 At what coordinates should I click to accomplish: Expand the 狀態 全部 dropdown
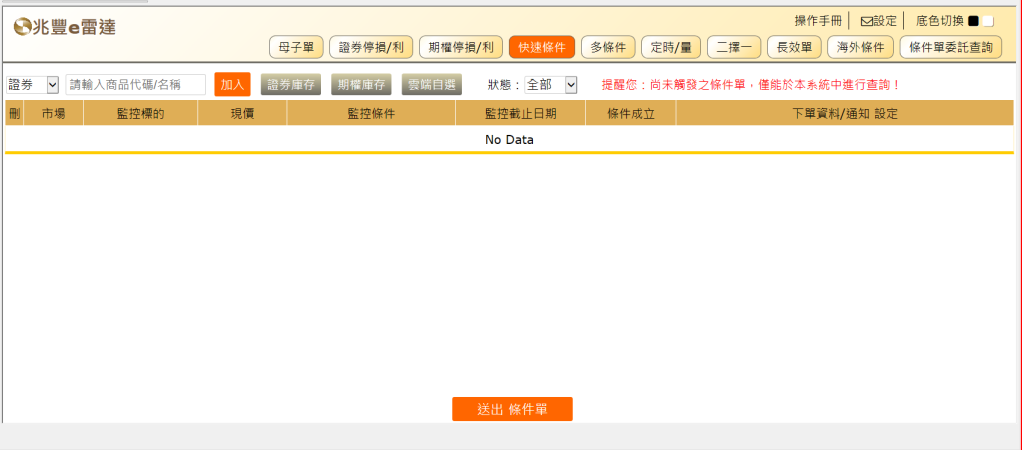click(x=551, y=85)
